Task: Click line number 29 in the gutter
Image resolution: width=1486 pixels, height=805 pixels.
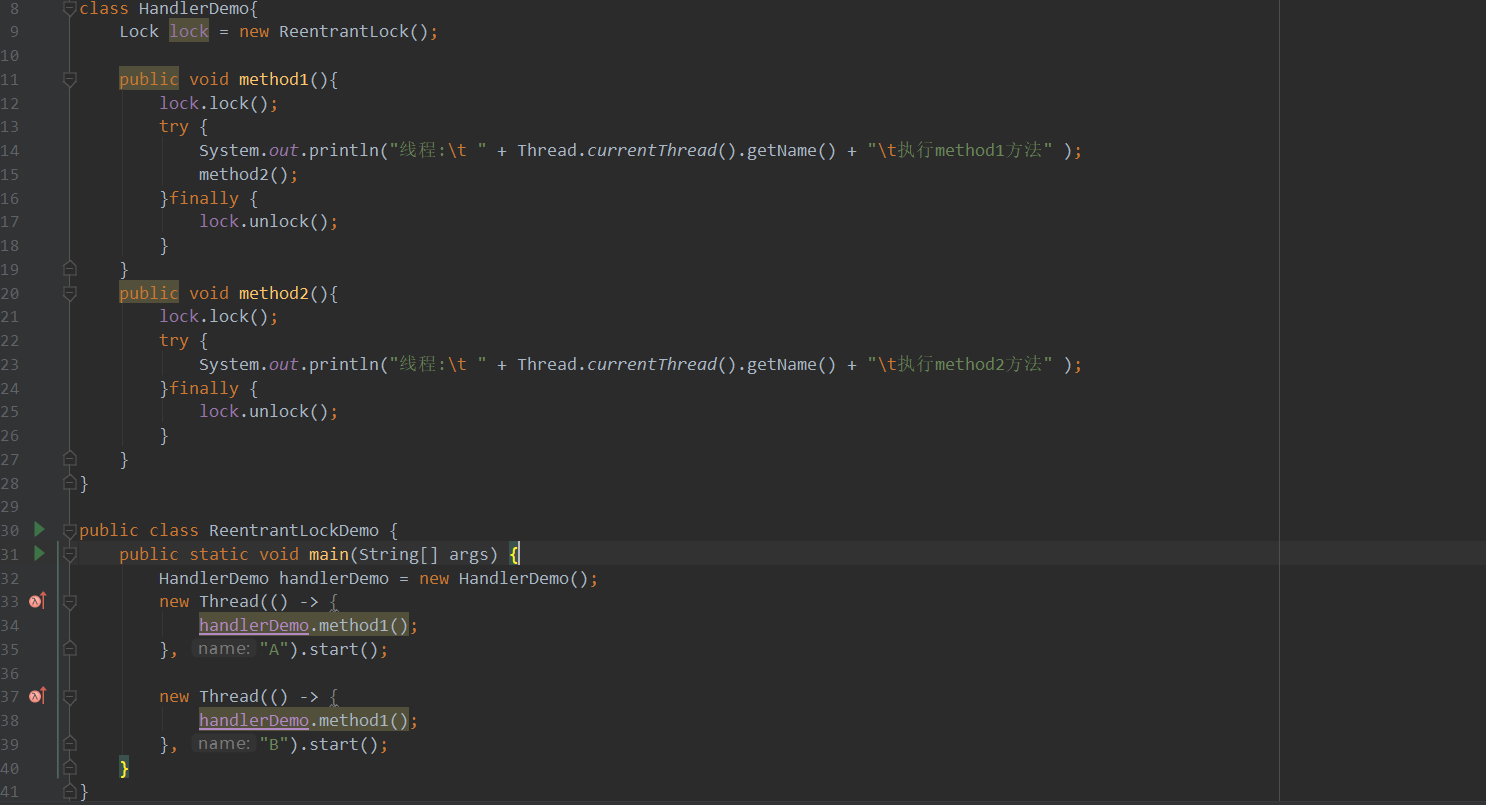Action: 10,506
